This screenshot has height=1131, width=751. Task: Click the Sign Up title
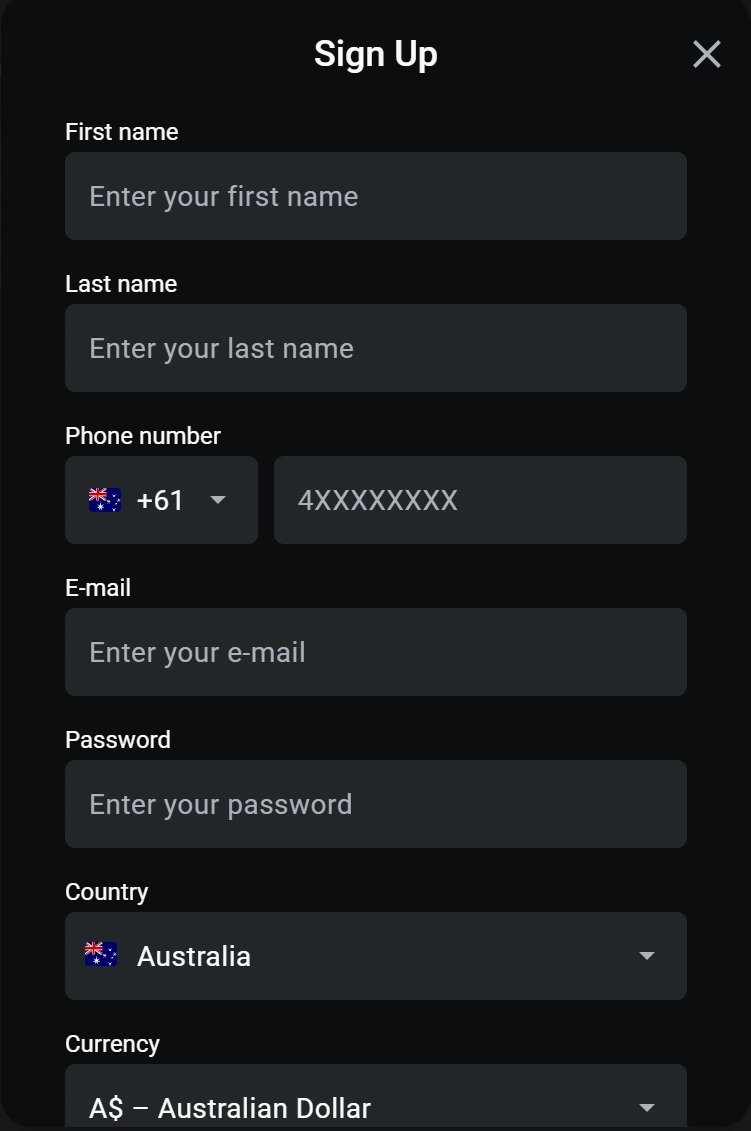coord(376,54)
